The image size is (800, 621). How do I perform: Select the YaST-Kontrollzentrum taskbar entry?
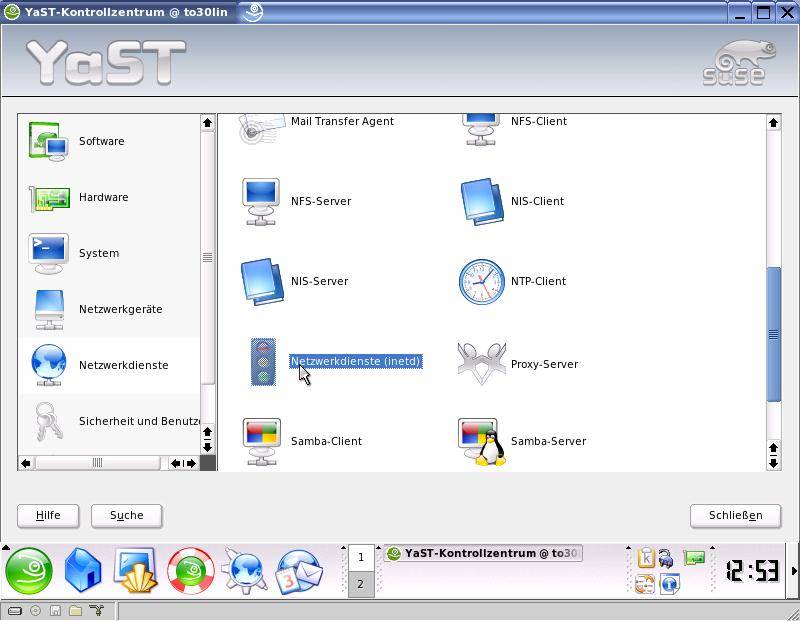[x=483, y=554]
